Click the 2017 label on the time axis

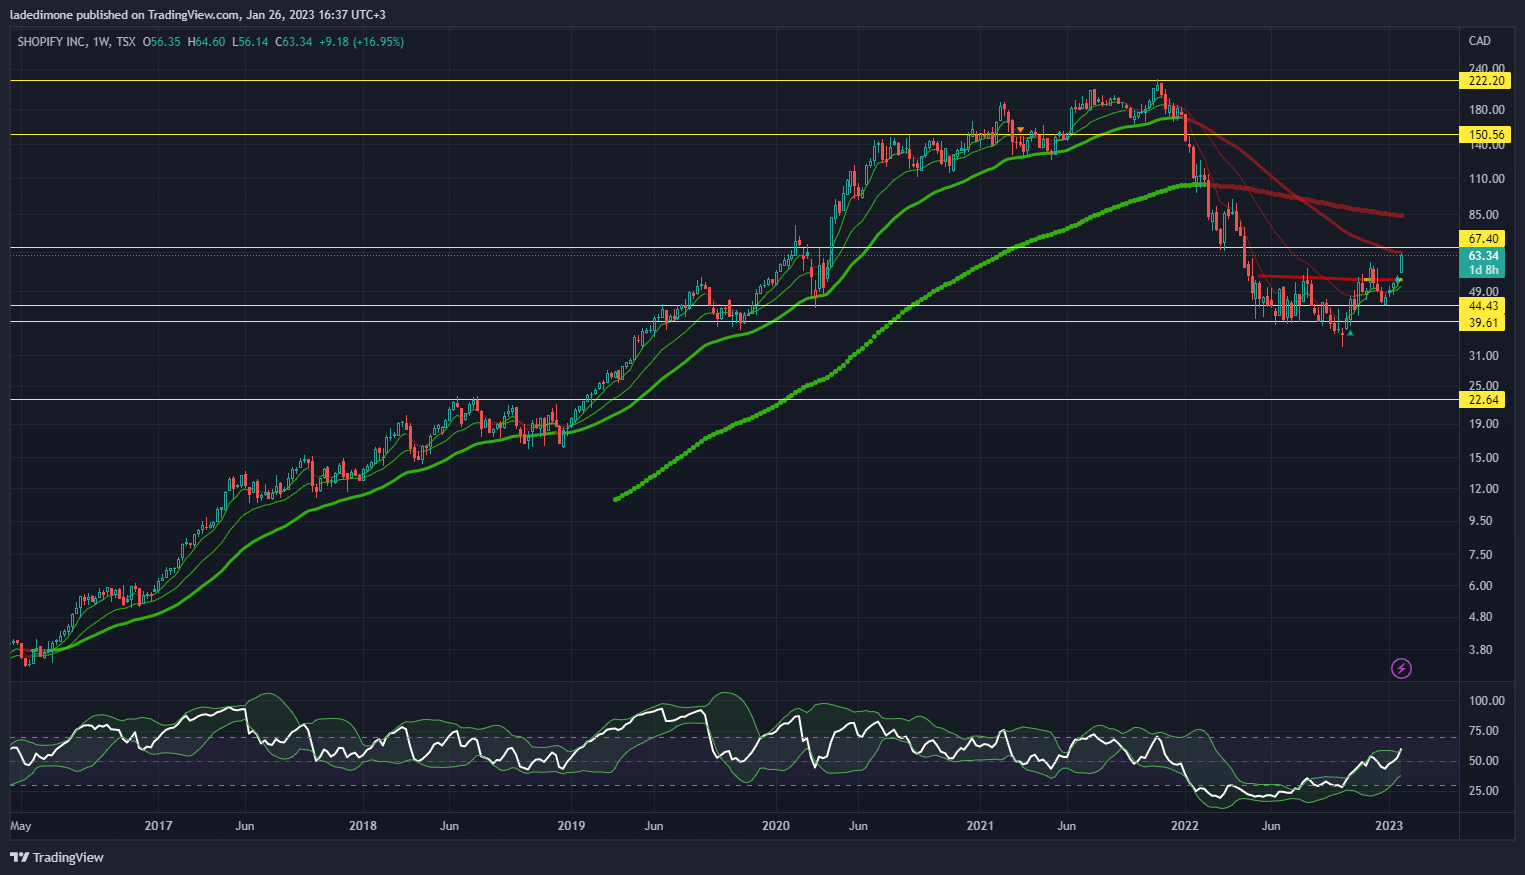click(x=158, y=826)
